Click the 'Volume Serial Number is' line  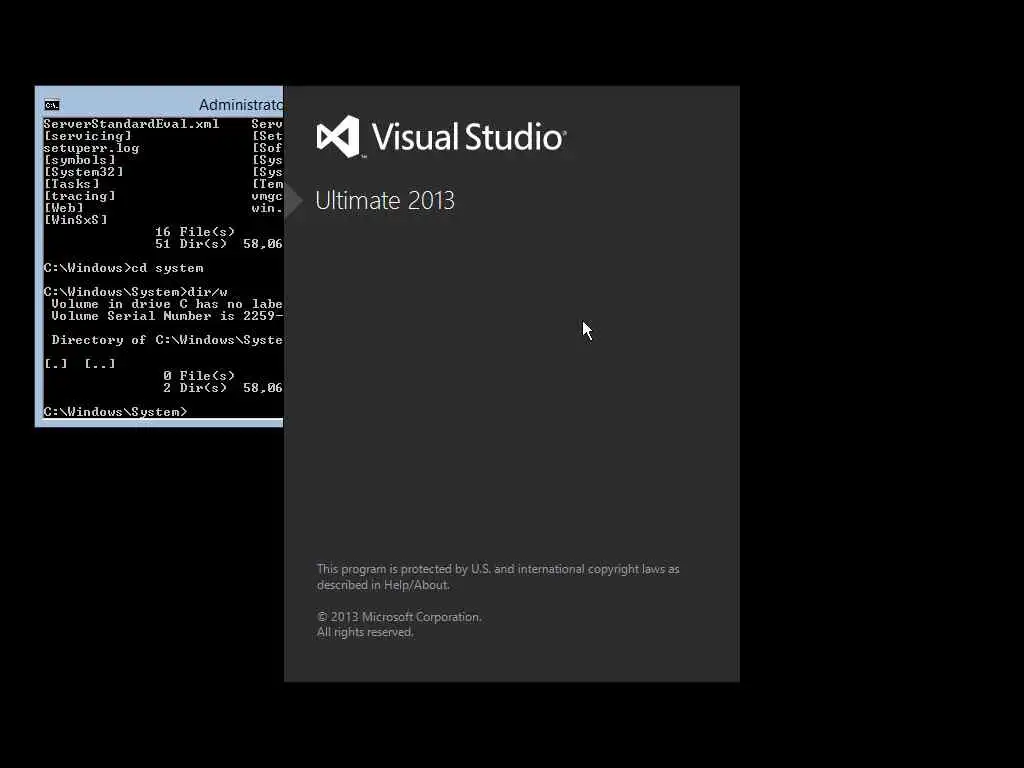[x=167, y=316]
